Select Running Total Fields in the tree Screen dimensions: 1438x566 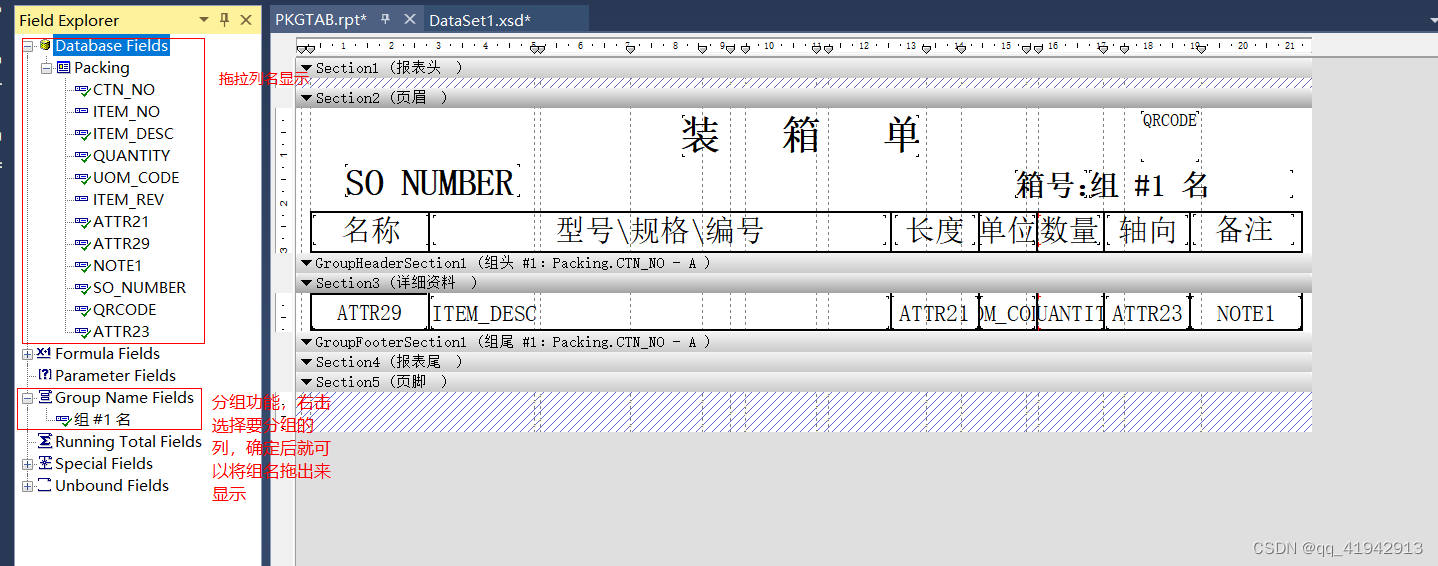(x=128, y=442)
